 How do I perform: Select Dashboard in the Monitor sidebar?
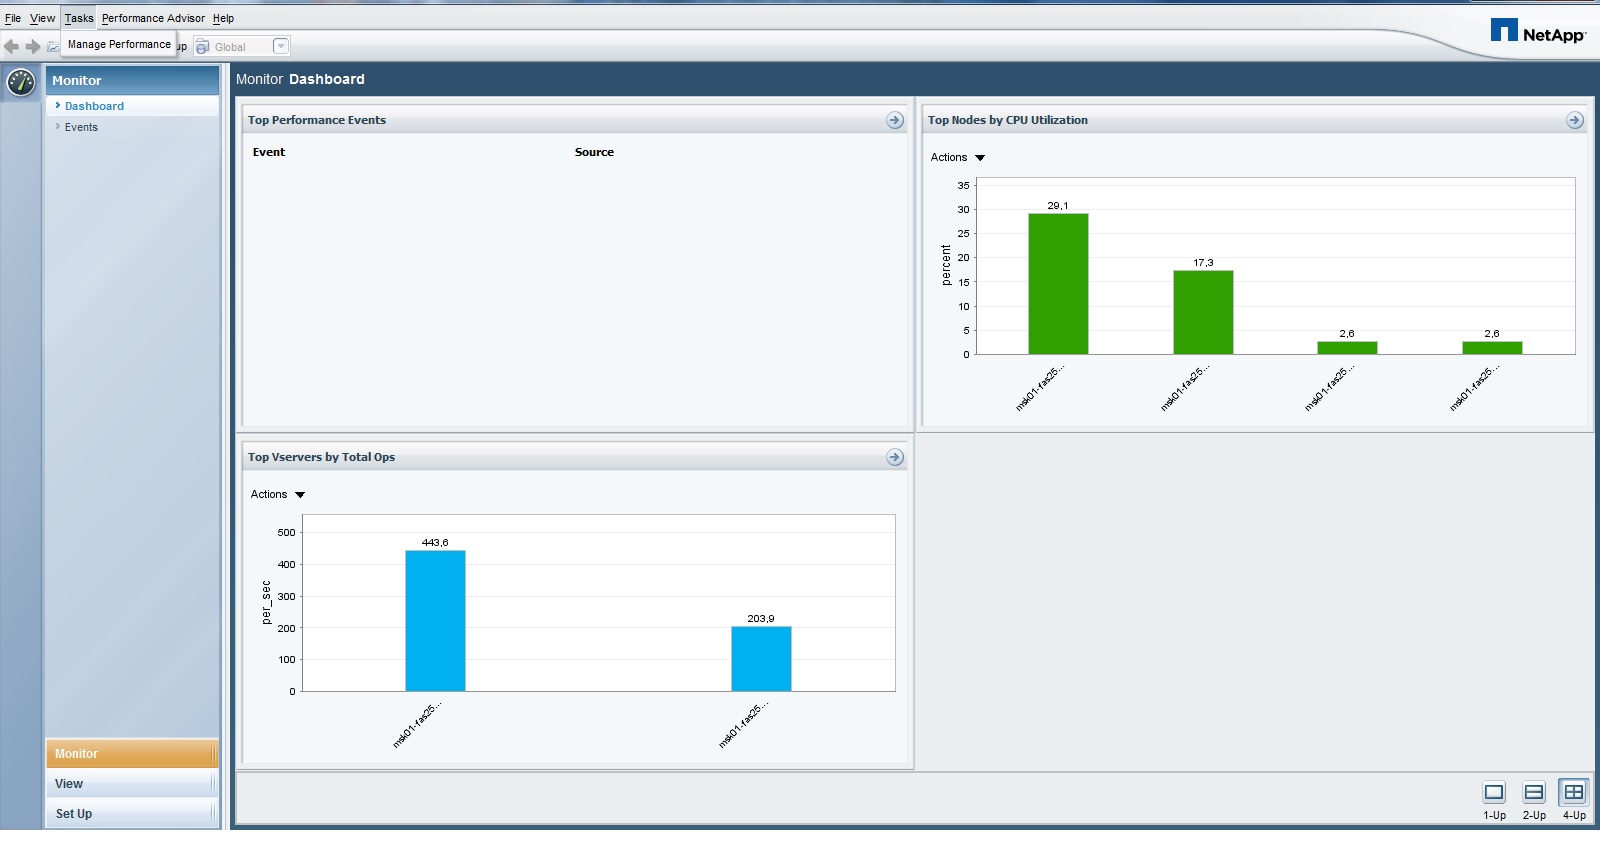point(94,106)
